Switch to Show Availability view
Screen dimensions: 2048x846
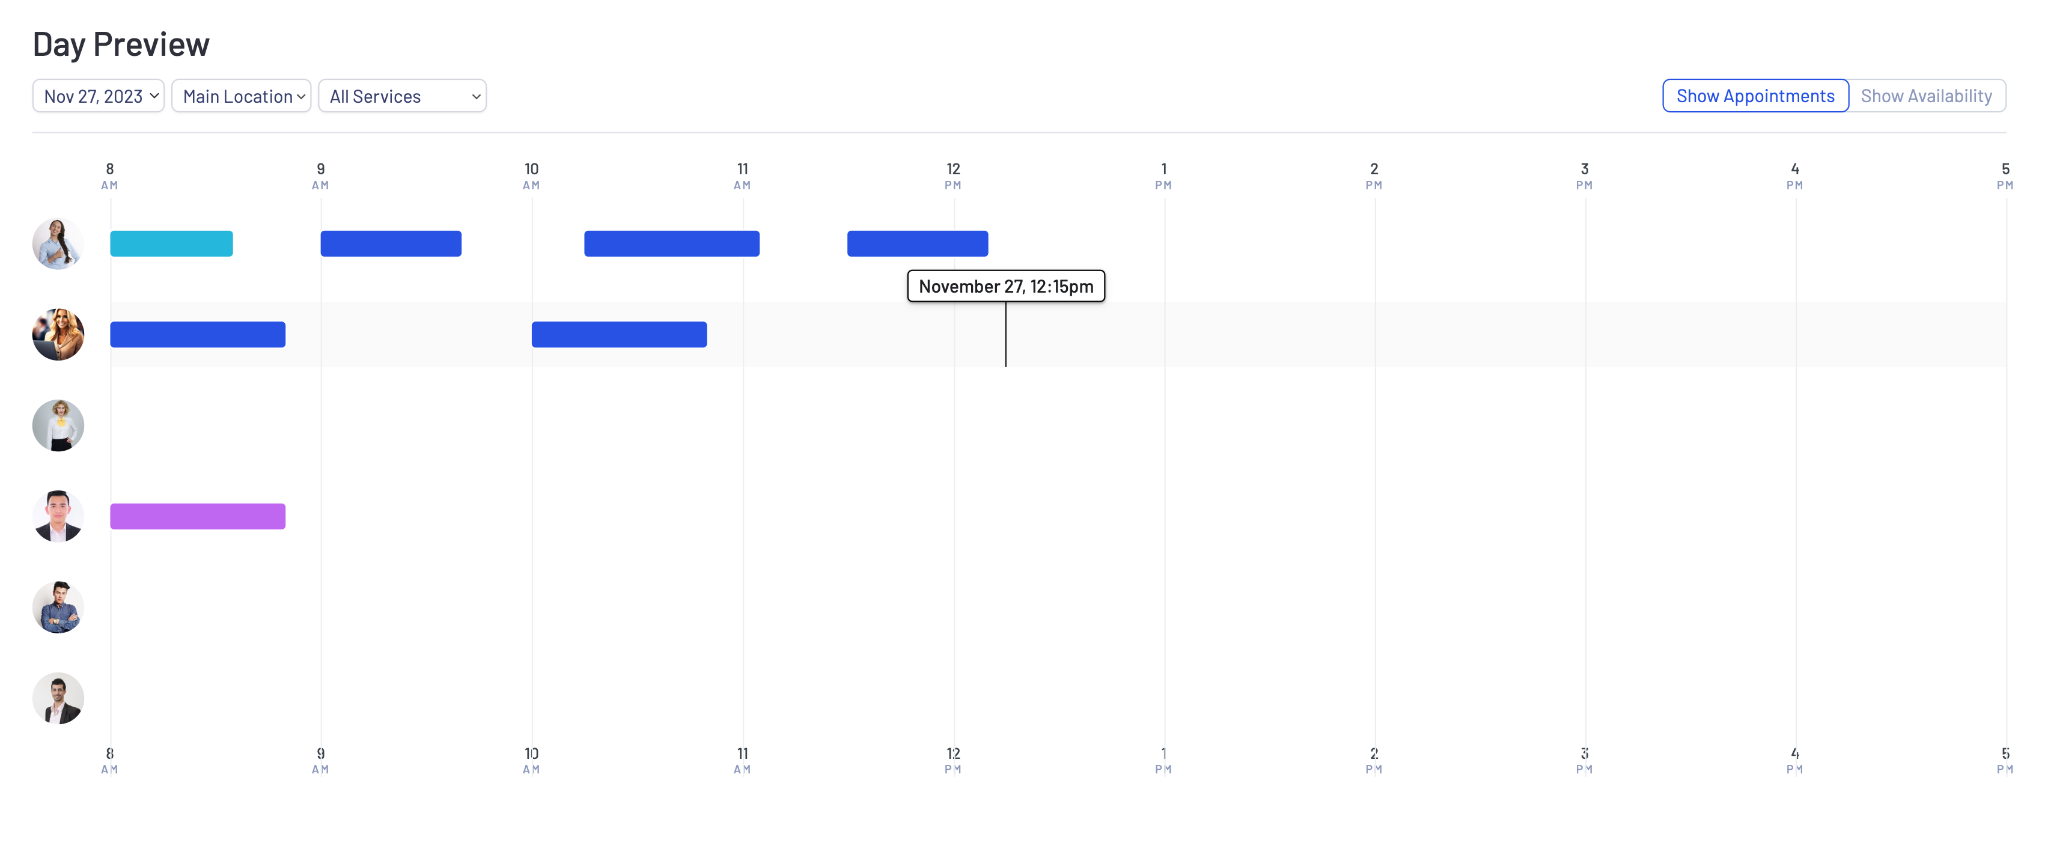(x=1927, y=96)
